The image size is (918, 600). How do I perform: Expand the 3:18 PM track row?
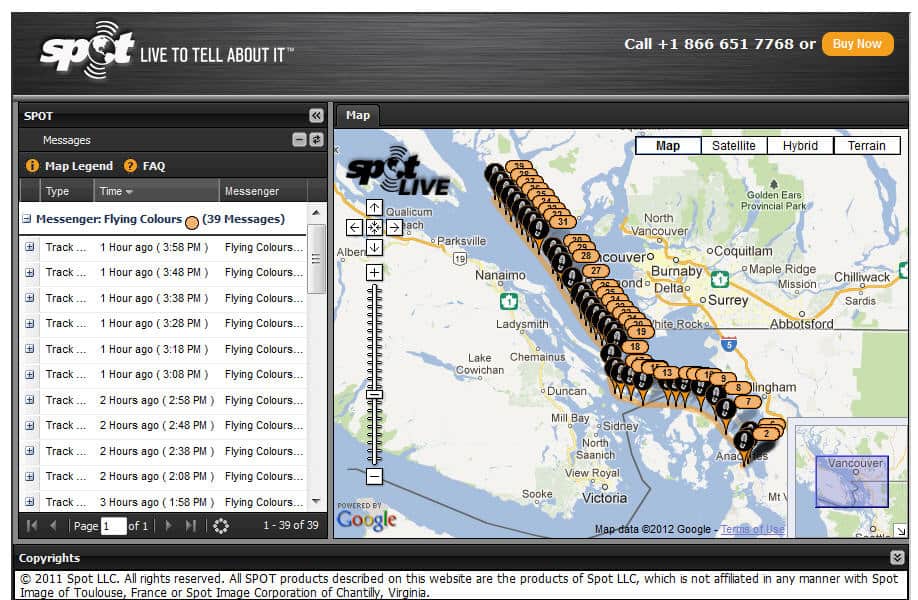click(30, 349)
